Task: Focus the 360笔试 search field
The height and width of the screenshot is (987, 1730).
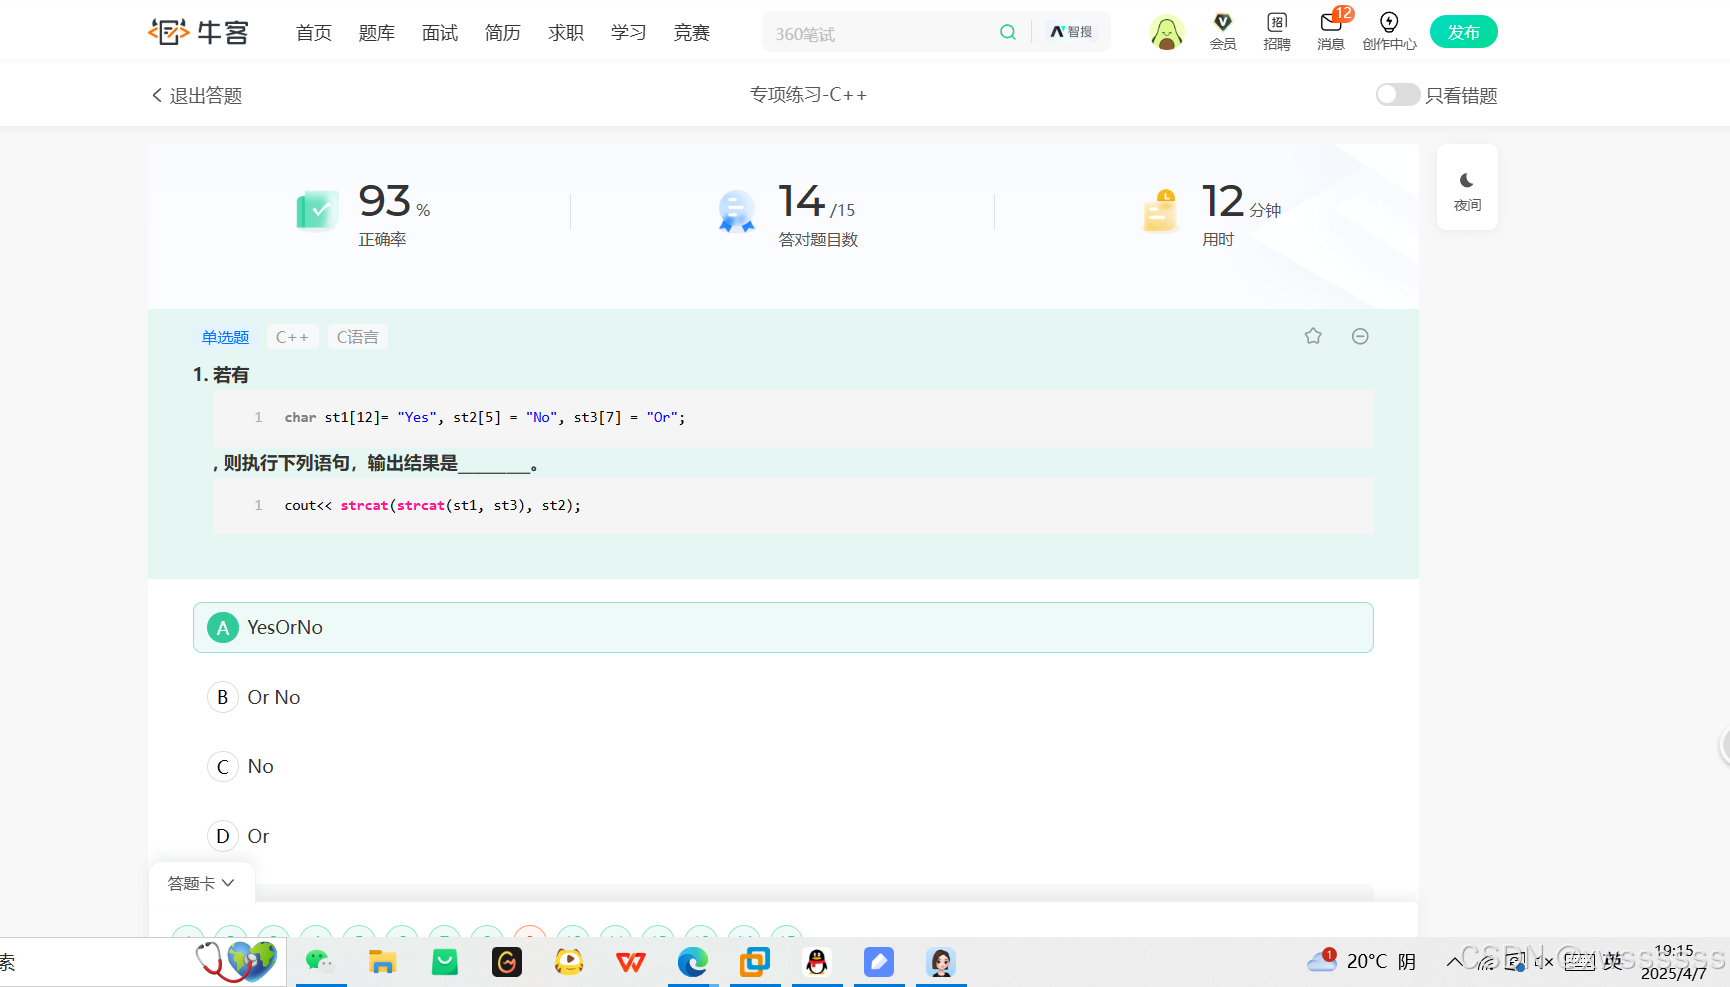Action: pos(880,33)
